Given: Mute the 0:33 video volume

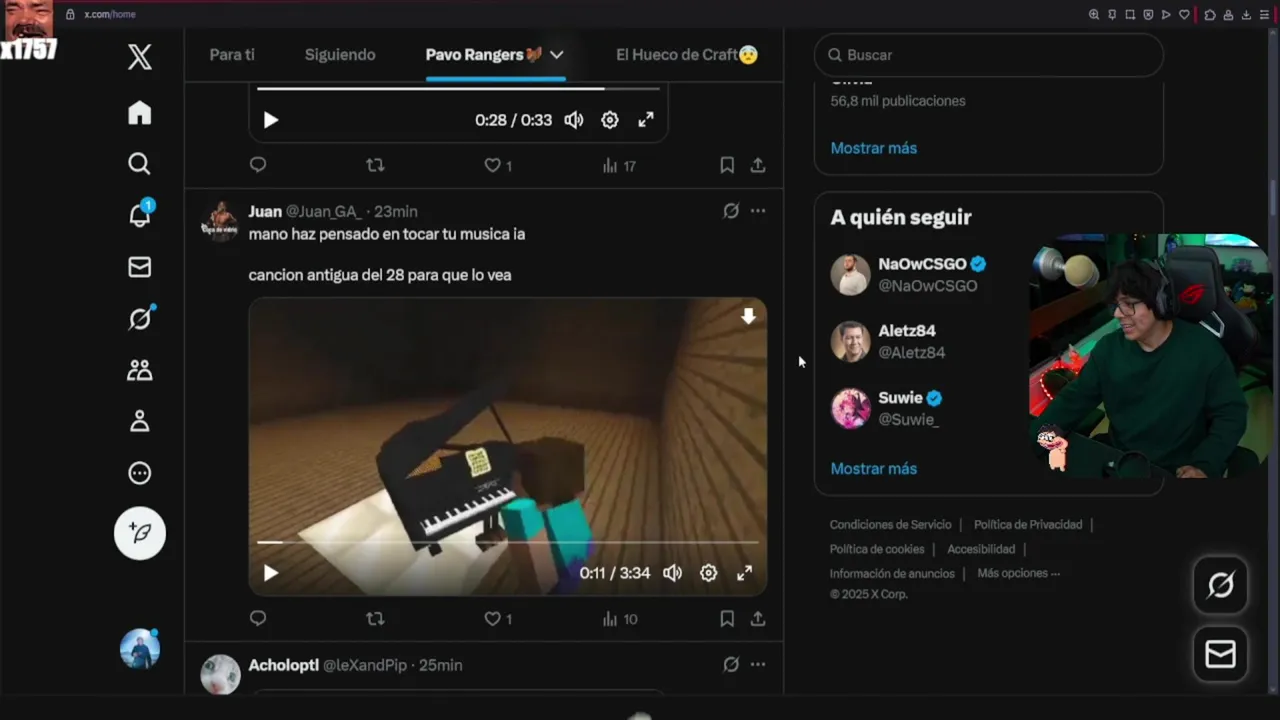Looking at the screenshot, I should click(x=574, y=120).
